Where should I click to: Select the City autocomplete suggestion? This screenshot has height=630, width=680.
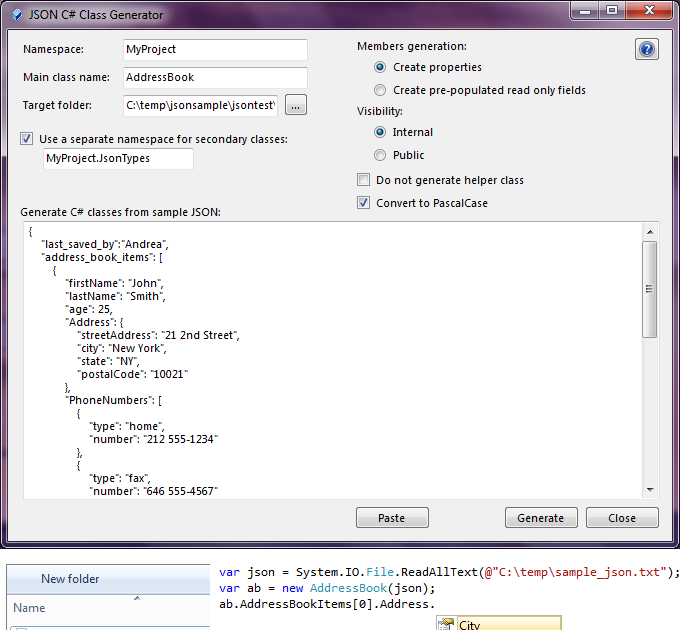click(499, 624)
